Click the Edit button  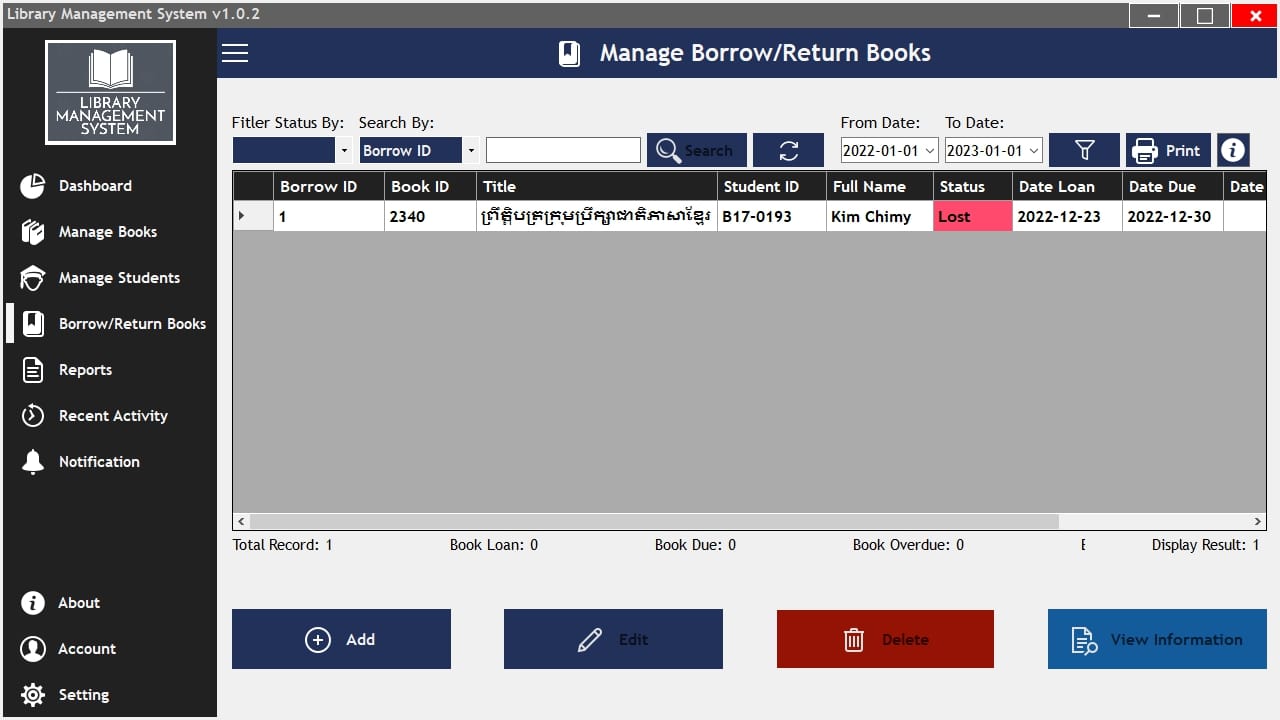click(x=613, y=639)
